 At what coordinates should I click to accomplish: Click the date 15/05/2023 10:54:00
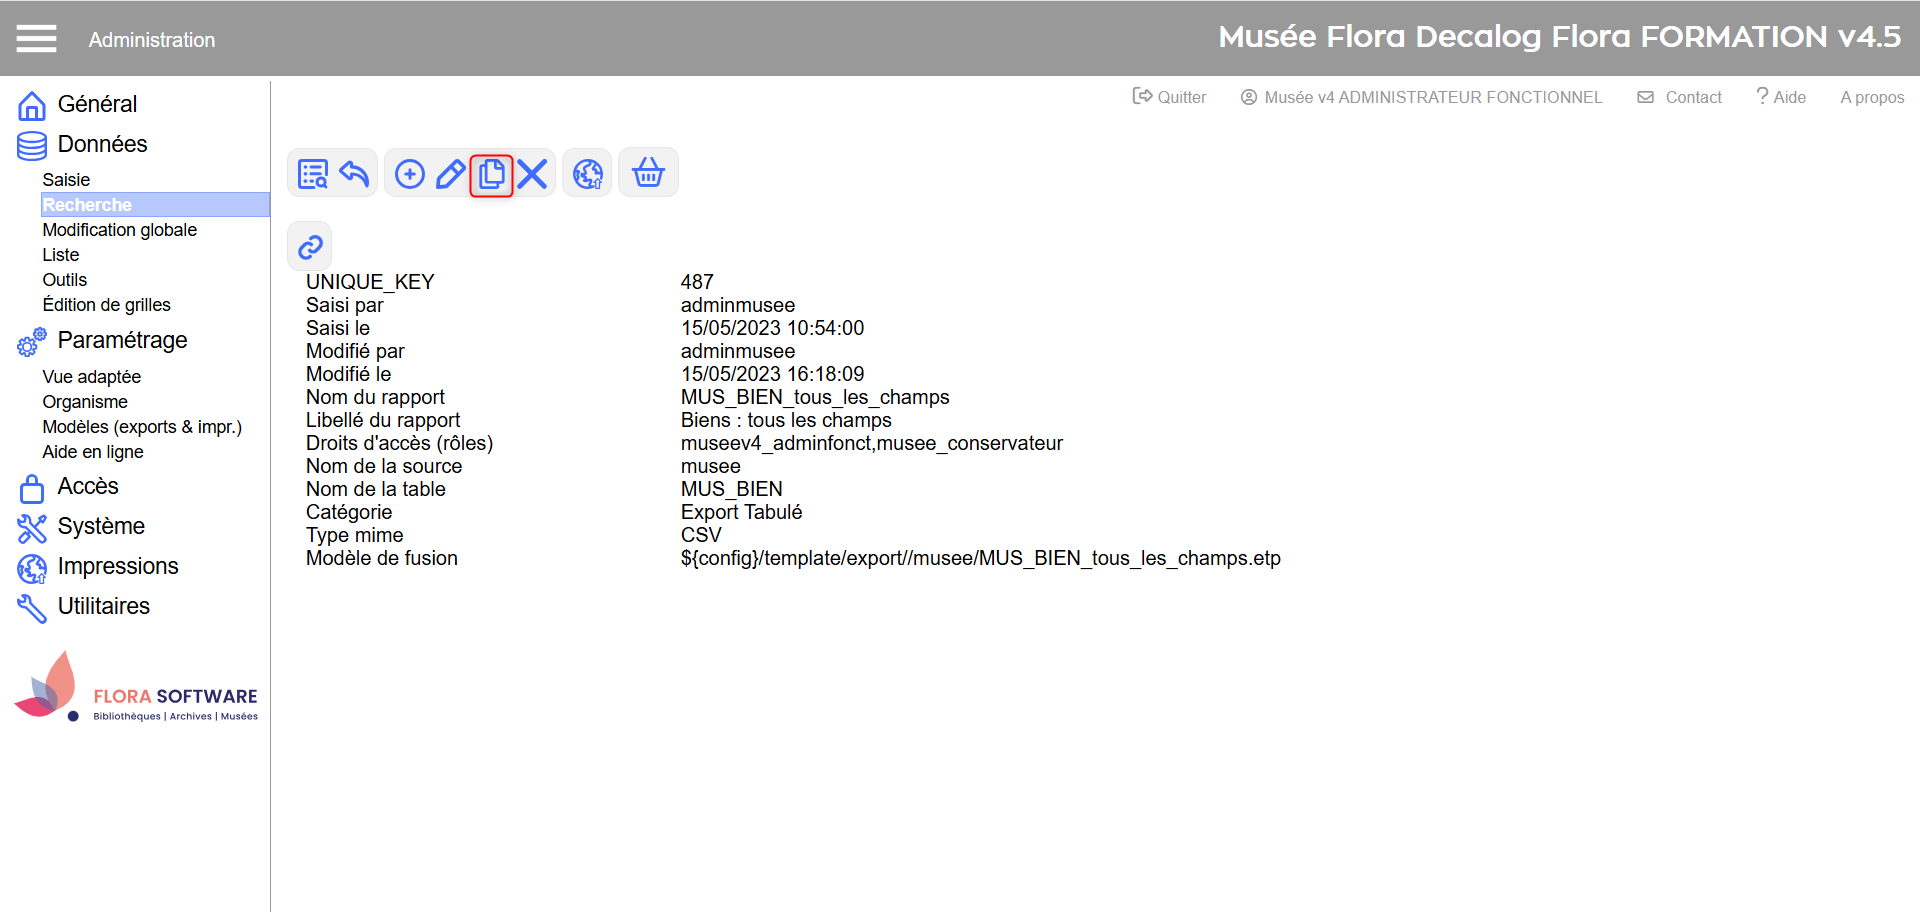[772, 328]
